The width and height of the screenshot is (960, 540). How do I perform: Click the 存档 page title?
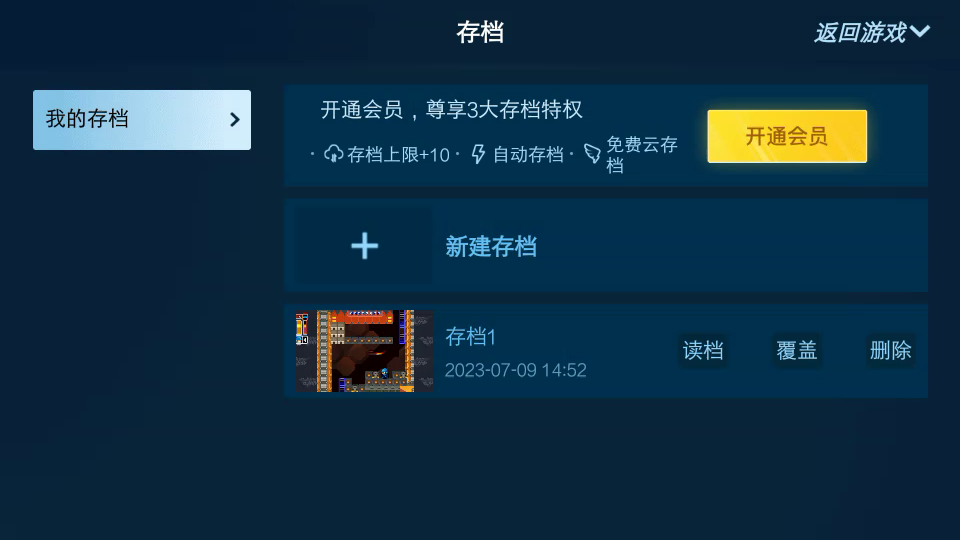point(480,32)
